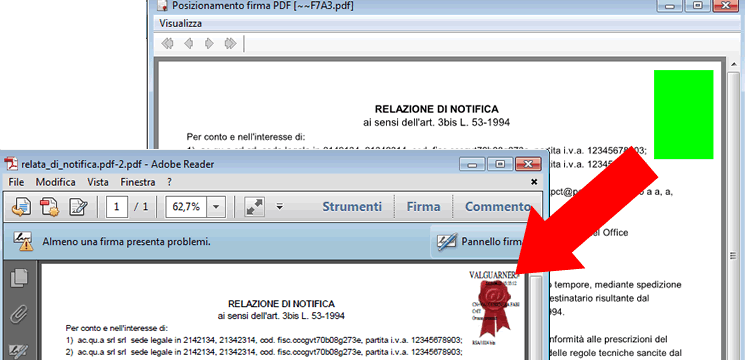Click the red seal signature stamp
The image size is (745, 360).
click(x=495, y=308)
